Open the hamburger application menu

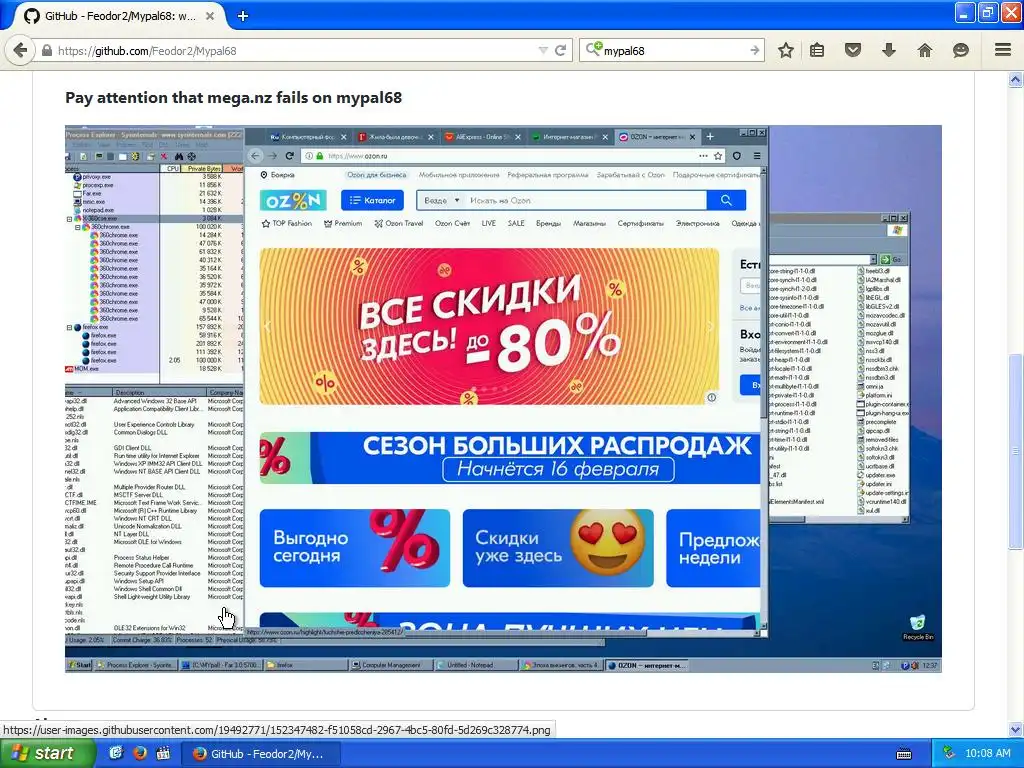point(1003,50)
